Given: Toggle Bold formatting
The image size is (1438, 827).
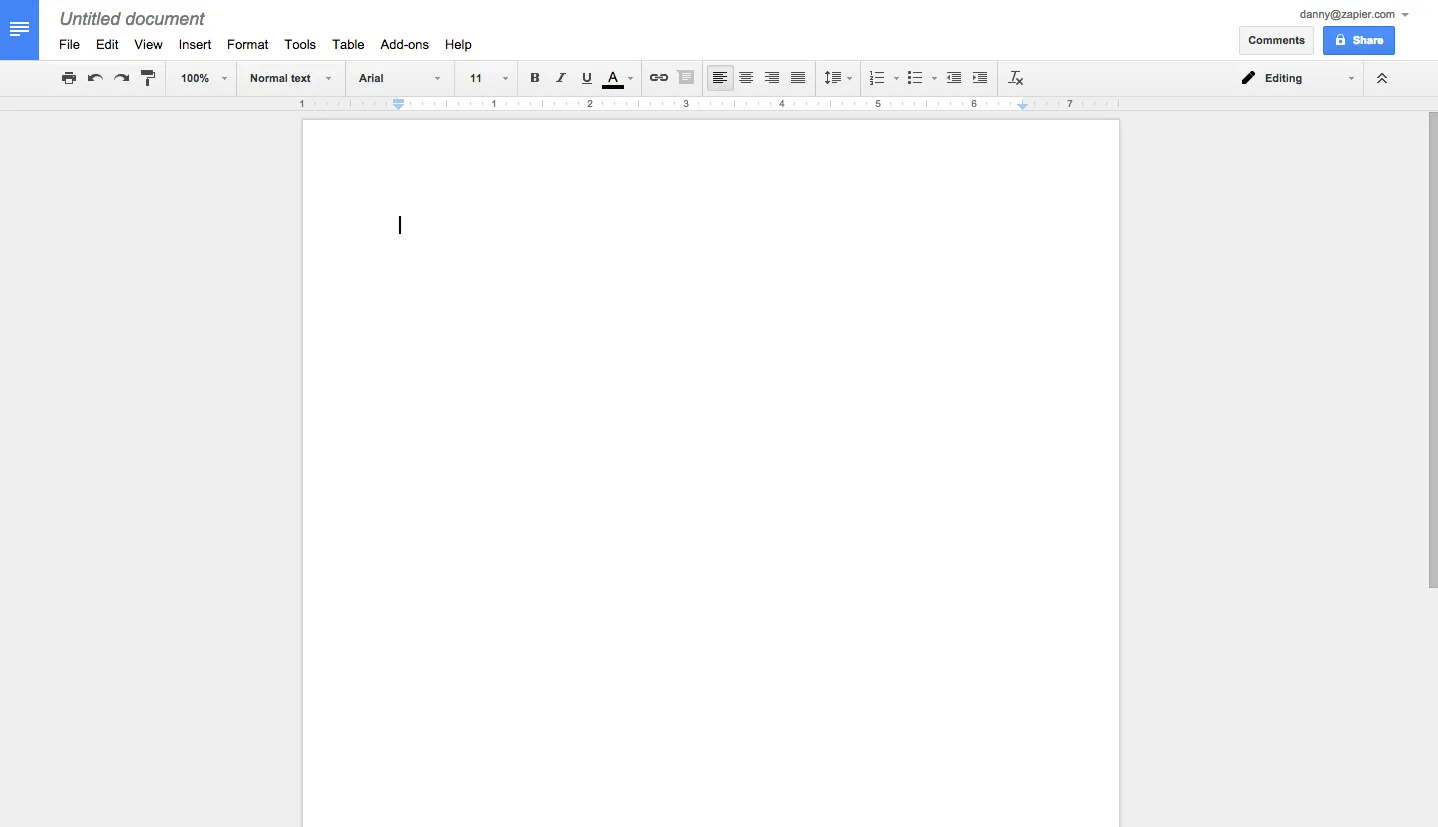Looking at the screenshot, I should pyautogui.click(x=534, y=78).
